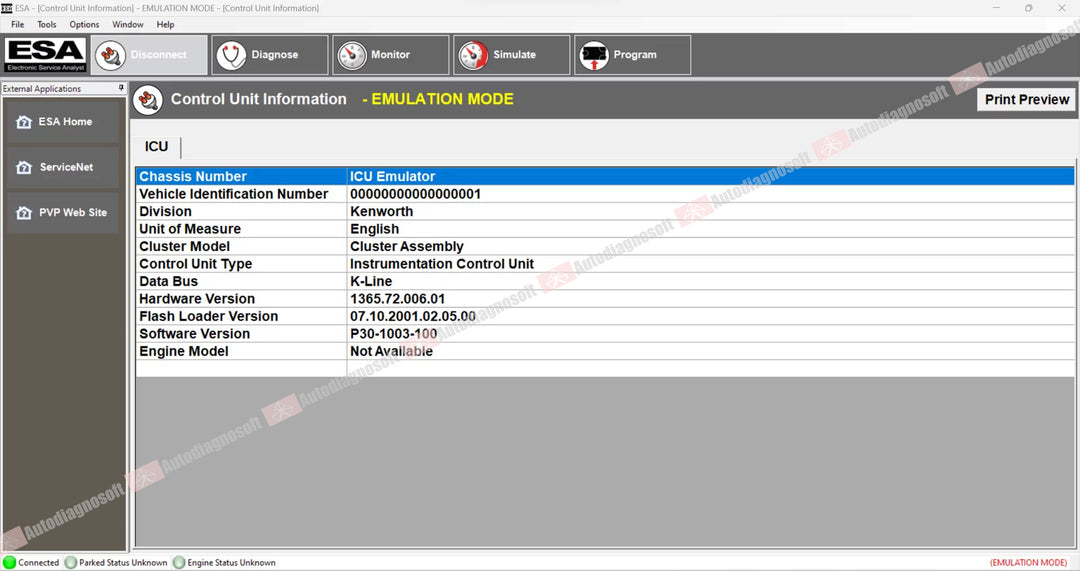Select the Vehicle Identification Number label
The image size is (1080, 571).
coord(233,194)
